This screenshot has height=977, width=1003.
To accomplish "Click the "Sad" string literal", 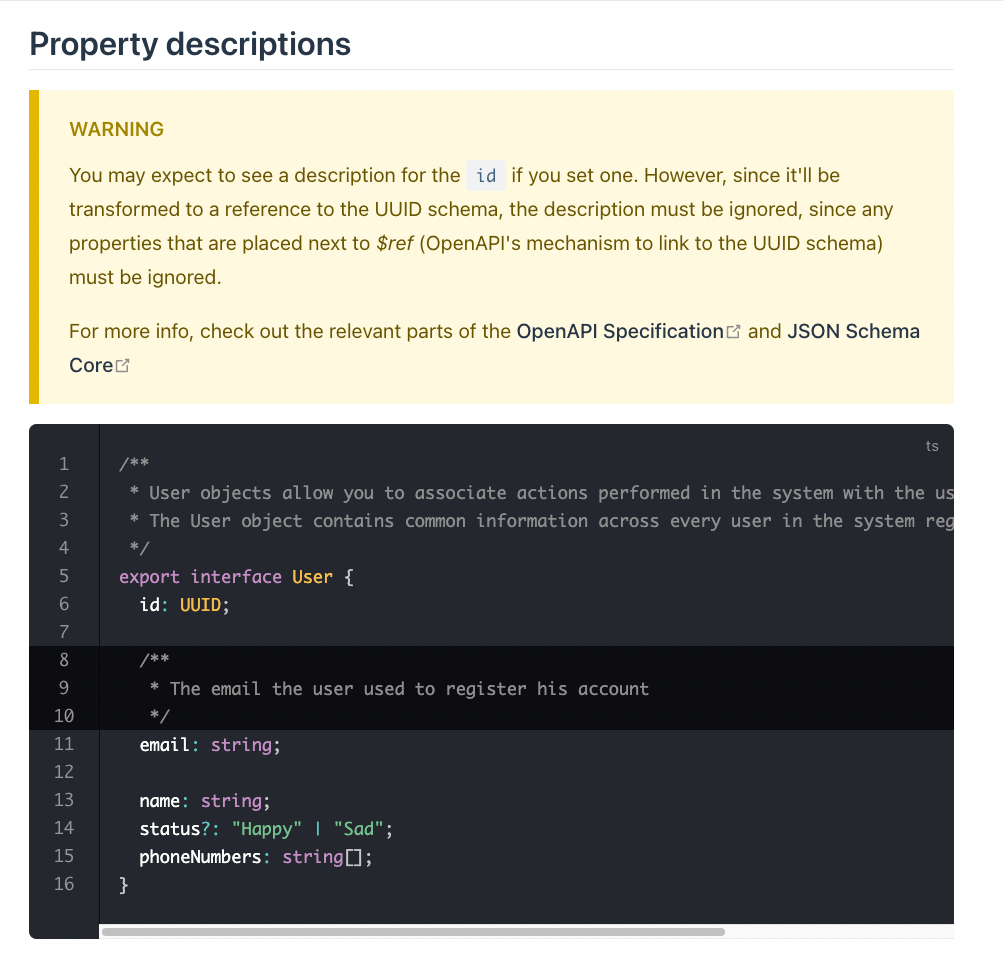I will click(358, 829).
